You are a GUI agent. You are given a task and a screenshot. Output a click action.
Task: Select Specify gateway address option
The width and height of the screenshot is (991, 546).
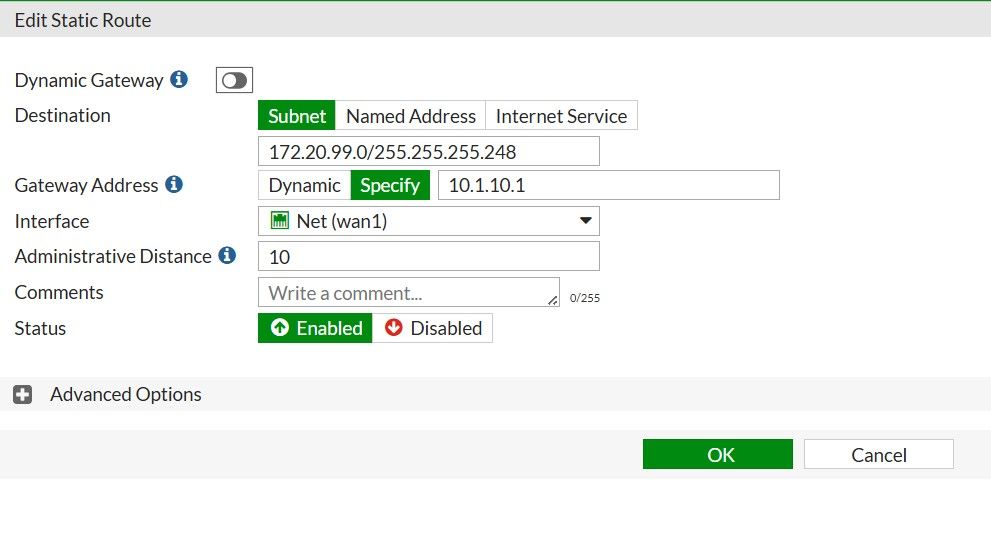pos(390,185)
